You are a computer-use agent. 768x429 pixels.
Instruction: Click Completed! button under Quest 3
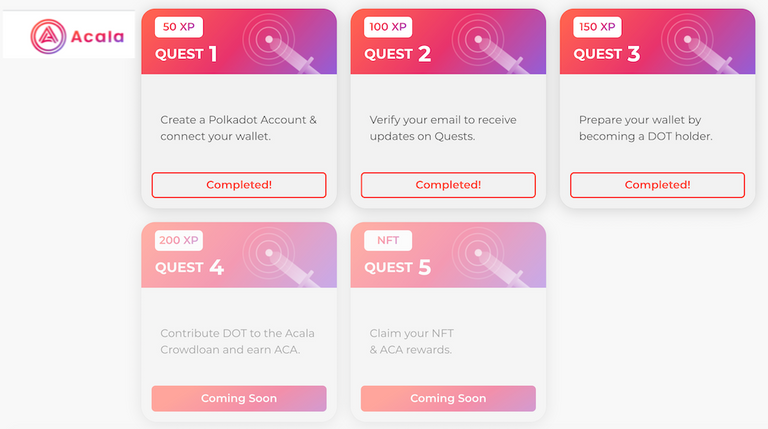[x=657, y=185]
